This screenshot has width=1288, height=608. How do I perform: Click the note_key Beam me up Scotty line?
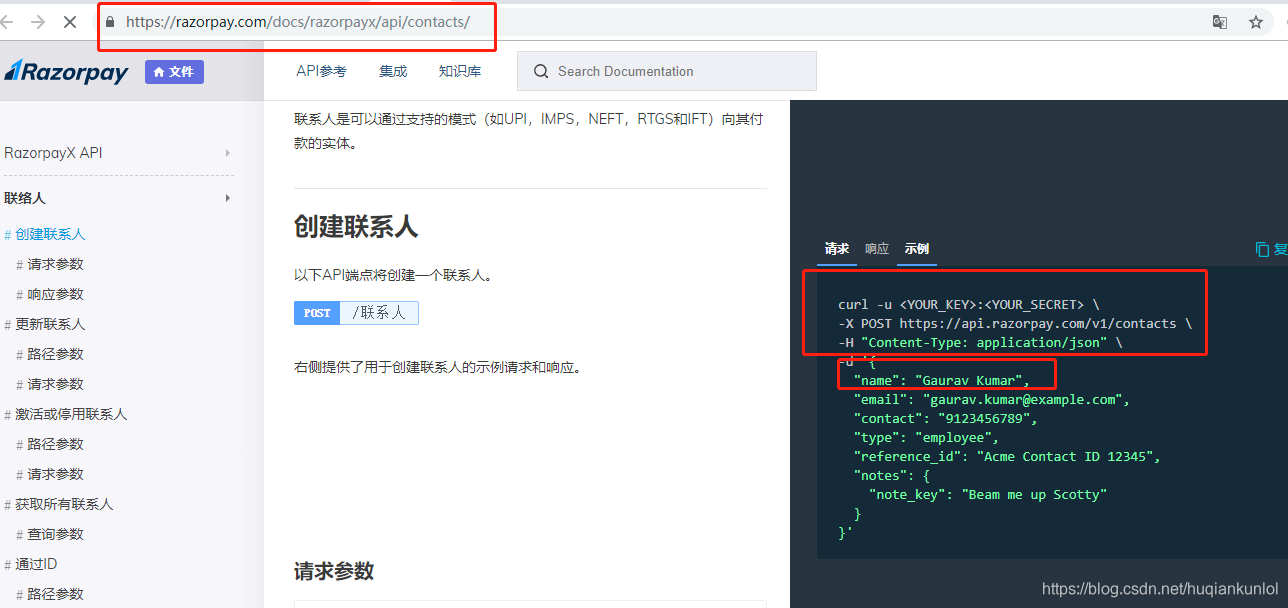pos(987,494)
